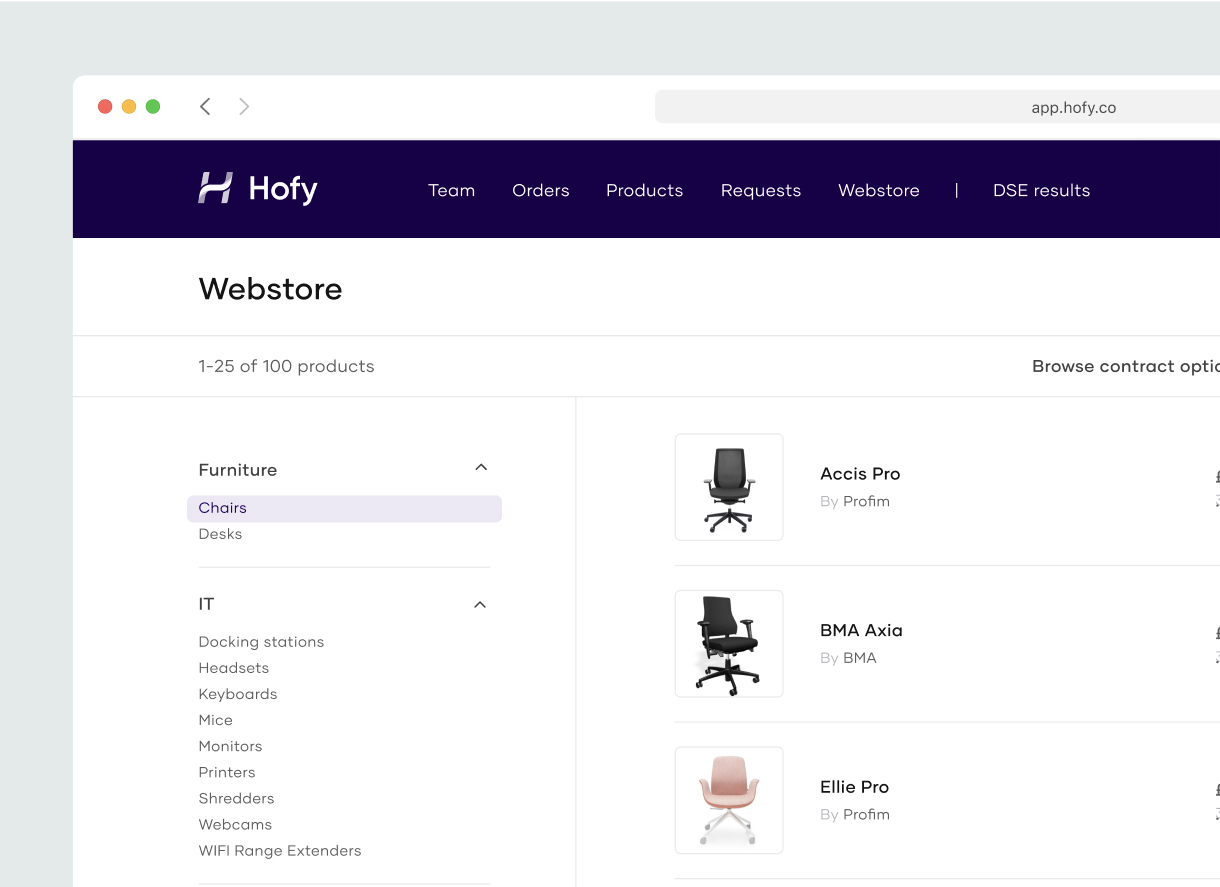Open the Team menu item
1220x887 pixels.
tap(451, 190)
